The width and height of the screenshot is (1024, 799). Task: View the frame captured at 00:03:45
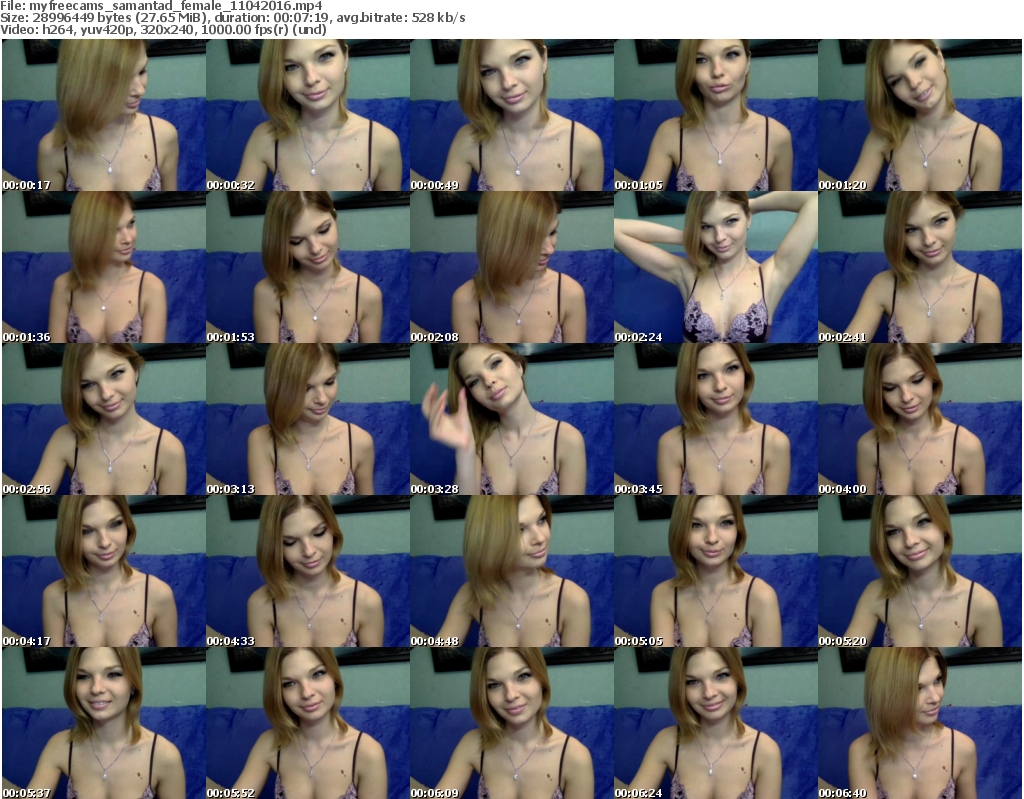[x=716, y=419]
